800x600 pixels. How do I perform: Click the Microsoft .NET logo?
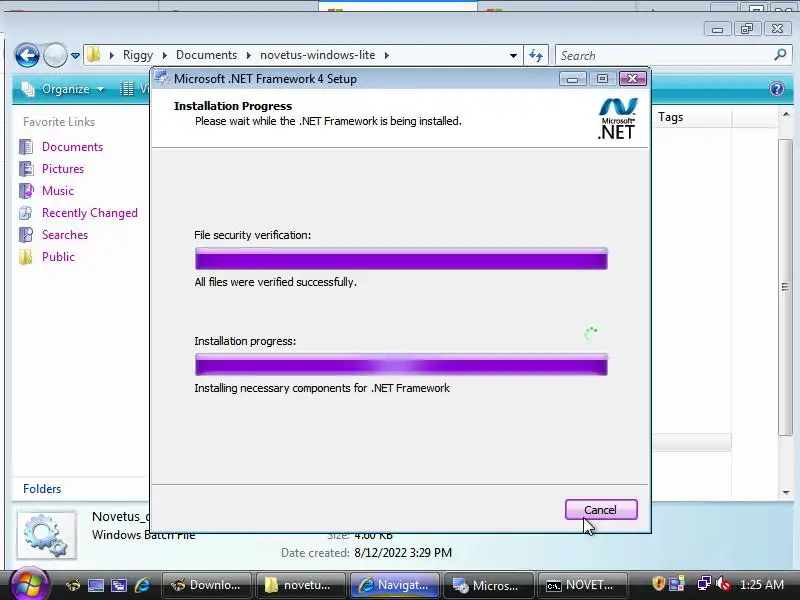coord(617,118)
